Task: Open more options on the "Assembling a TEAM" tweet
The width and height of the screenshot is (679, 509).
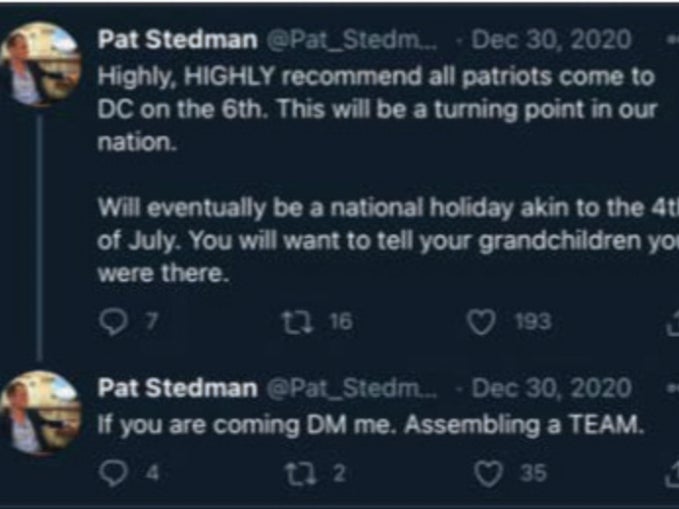Action: (671, 388)
